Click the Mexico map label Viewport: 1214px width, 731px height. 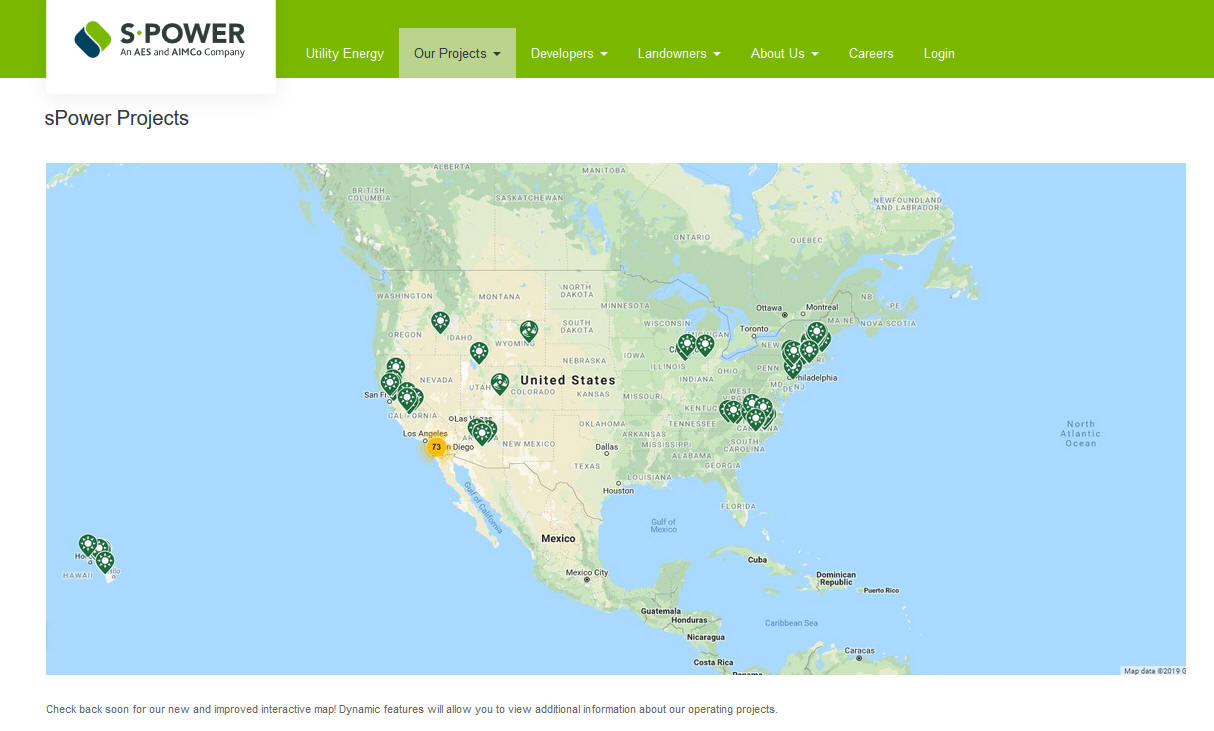[558, 538]
